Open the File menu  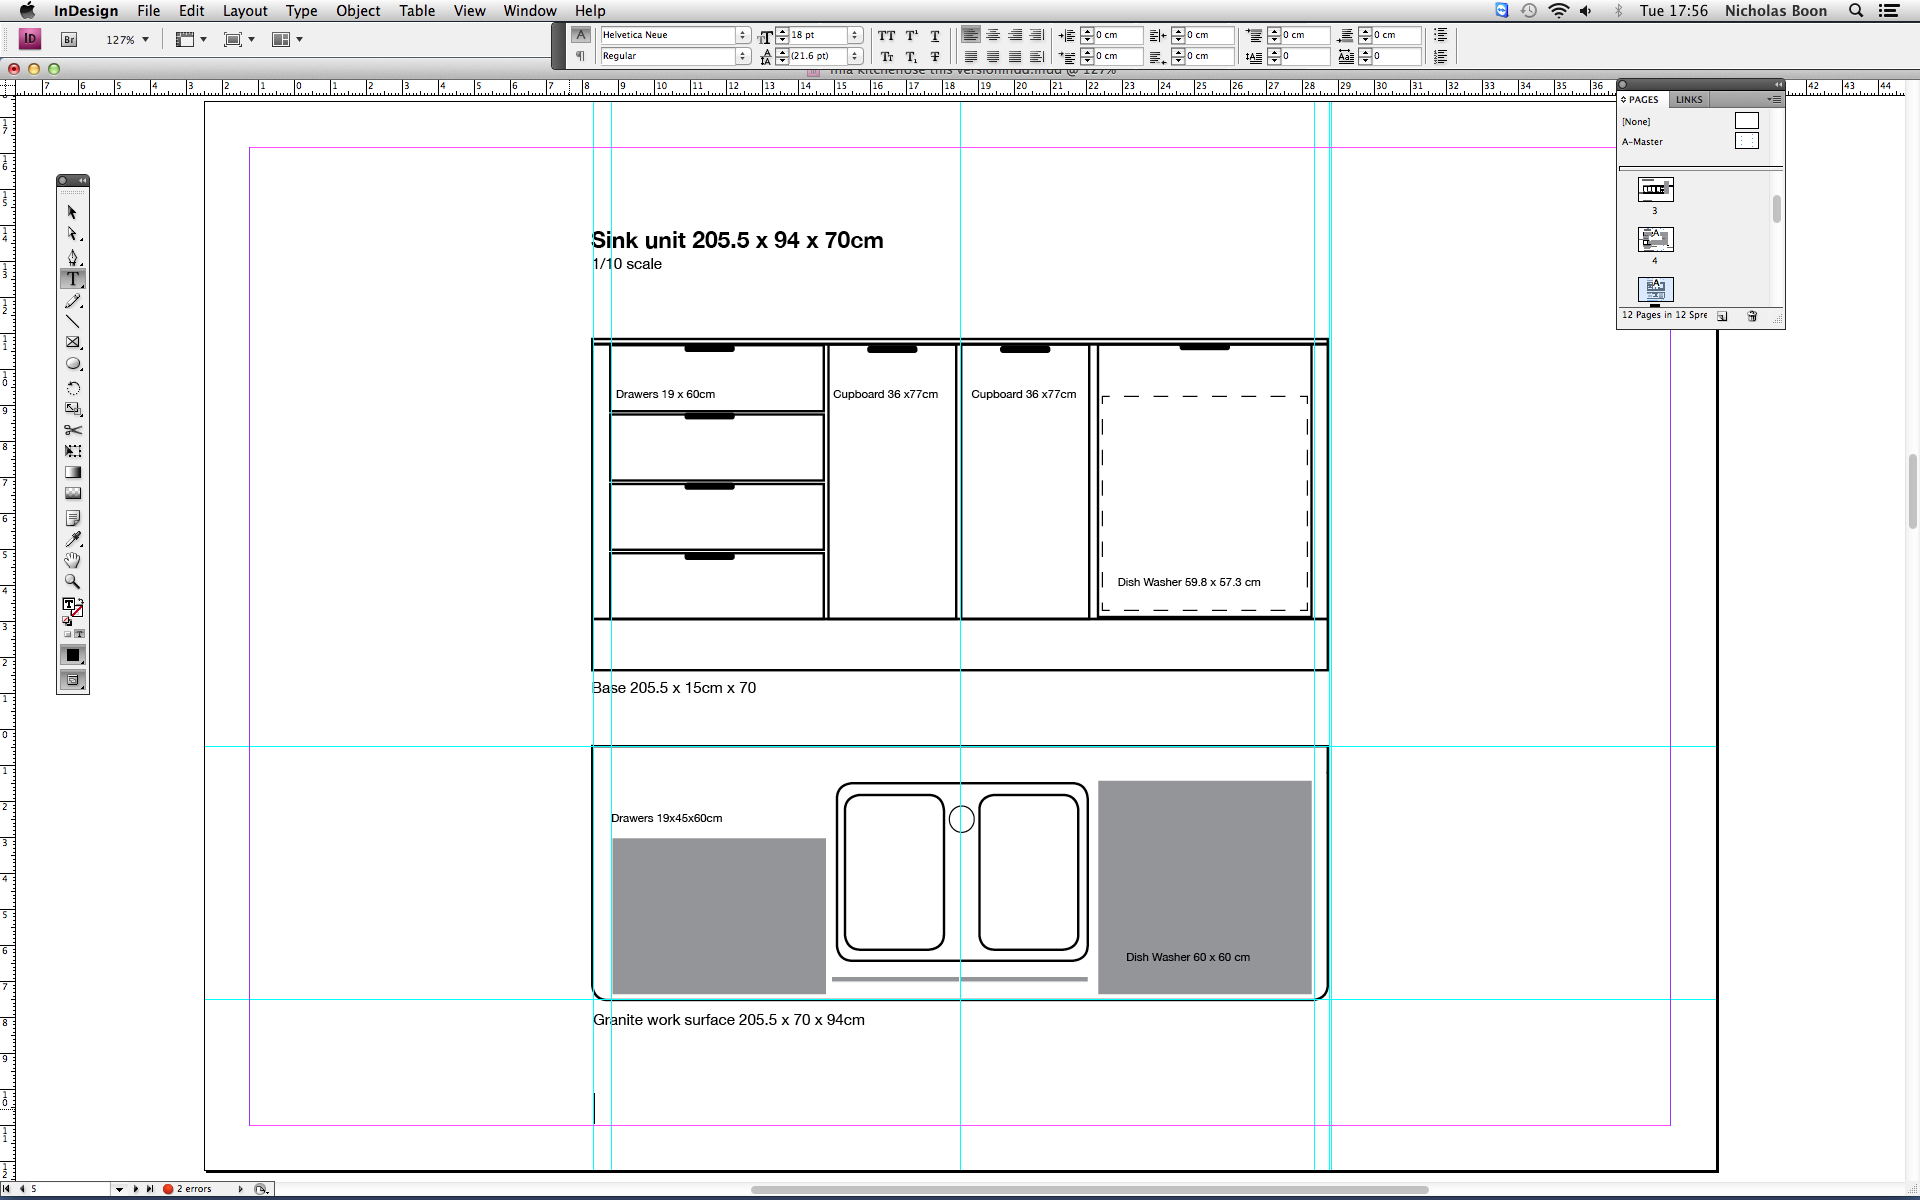(148, 11)
